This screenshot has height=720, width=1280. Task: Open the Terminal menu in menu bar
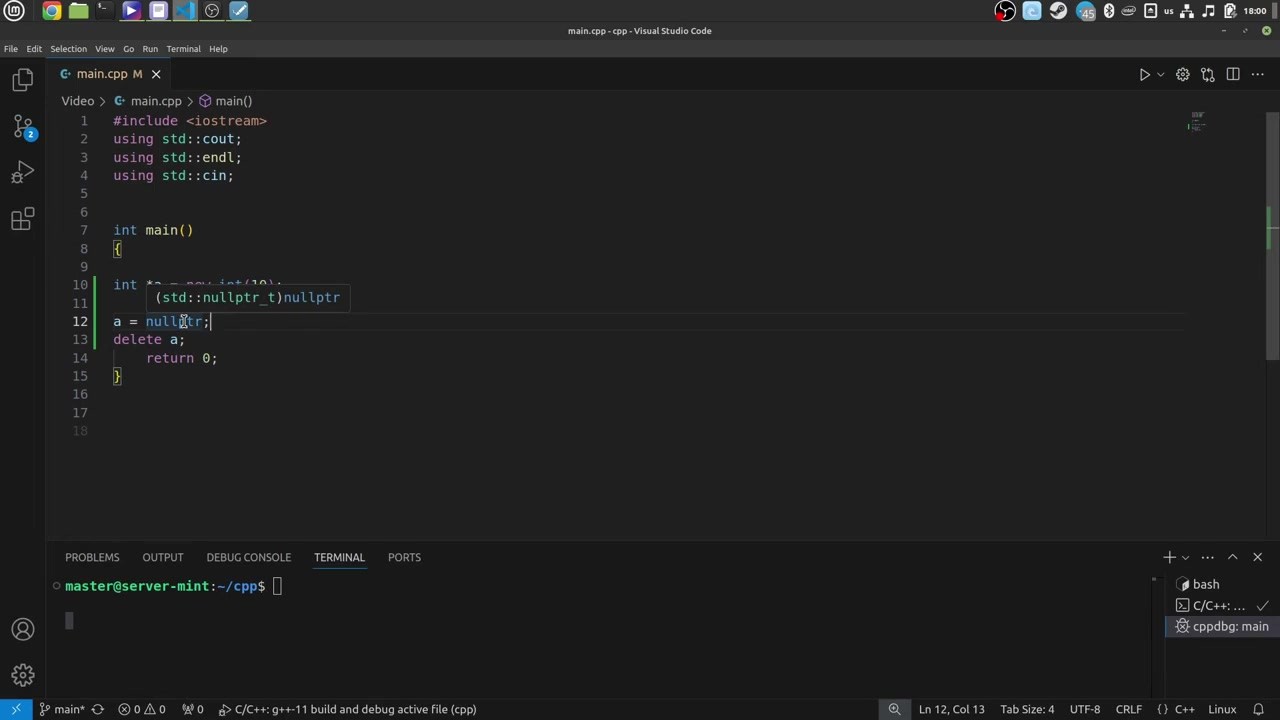click(x=183, y=48)
